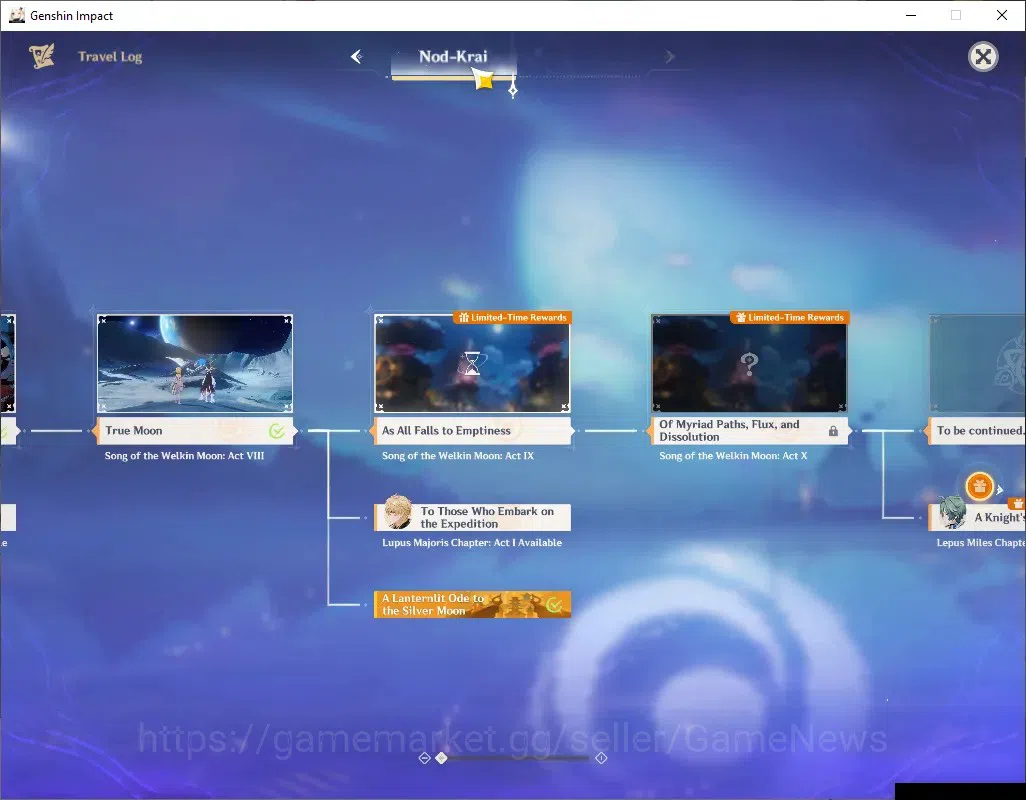The width and height of the screenshot is (1026, 800).
Task: Open As All Falls to Emptiness thumbnail
Action: (x=472, y=364)
